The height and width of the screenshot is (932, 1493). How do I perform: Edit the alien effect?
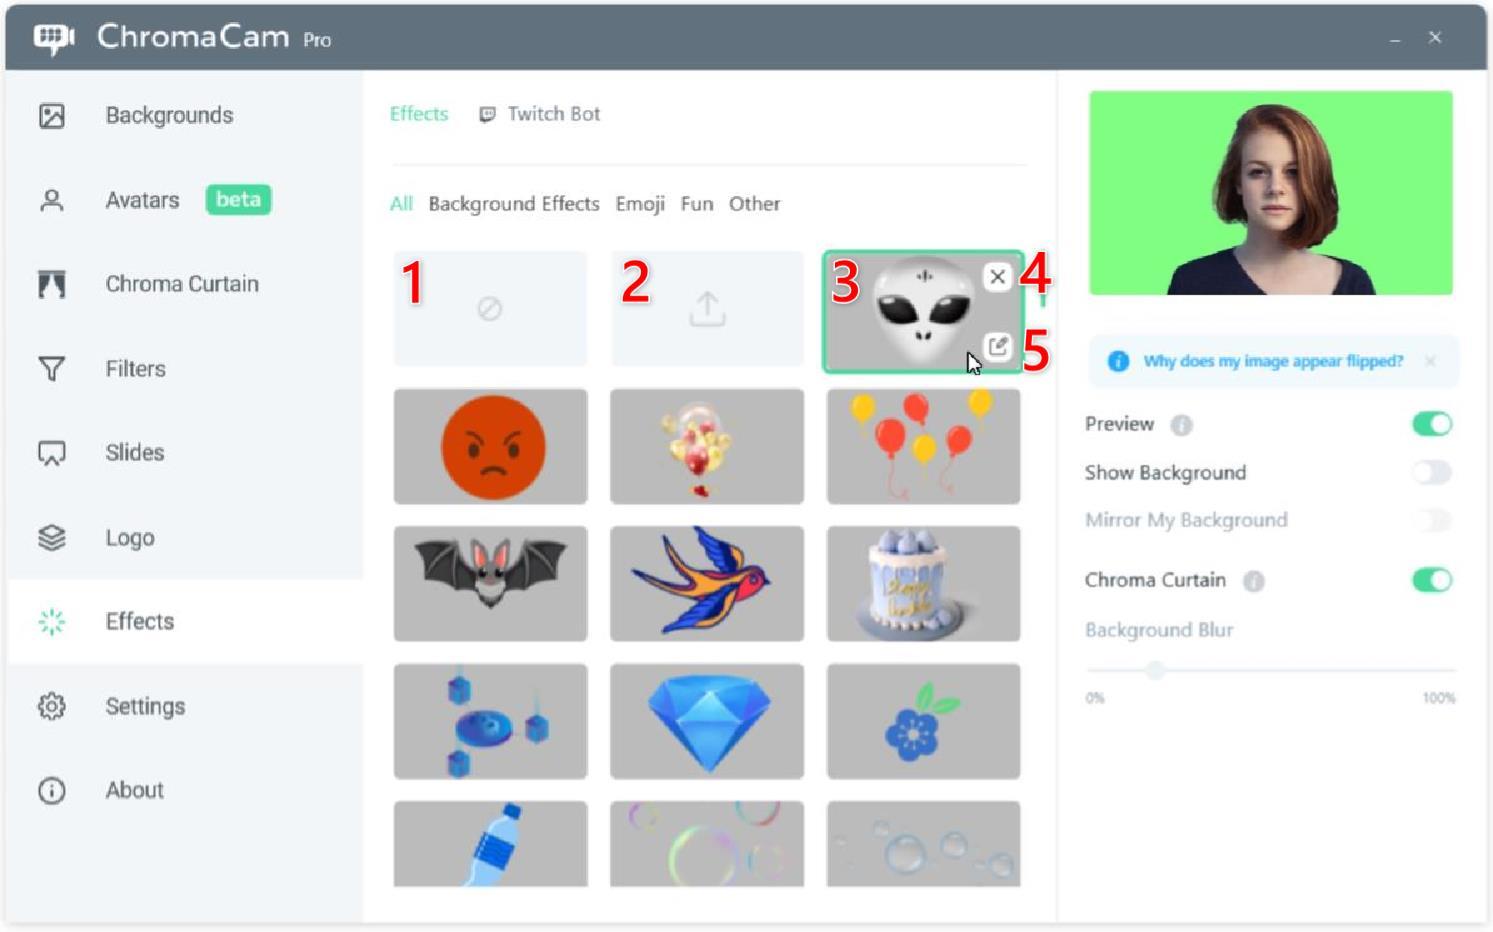998,345
